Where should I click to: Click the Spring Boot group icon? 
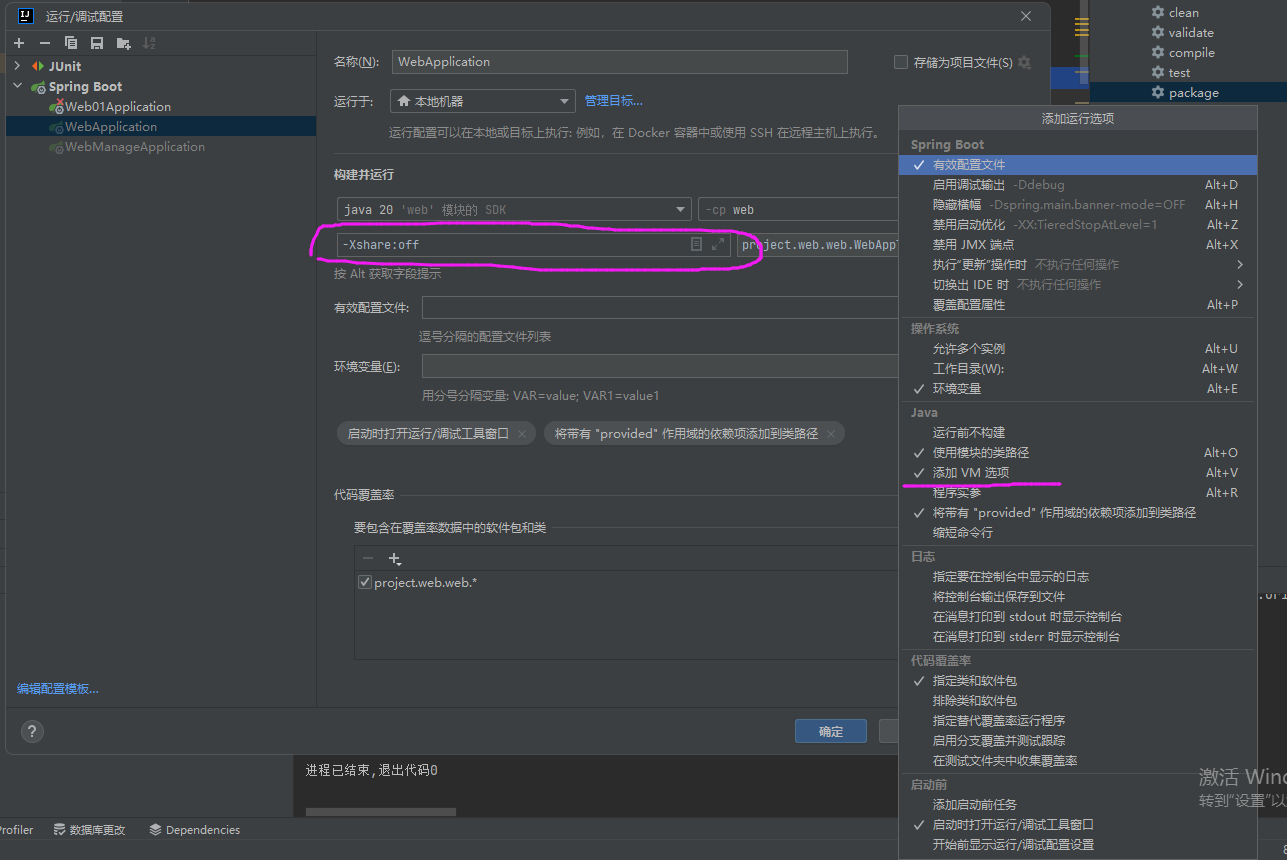click(38, 87)
